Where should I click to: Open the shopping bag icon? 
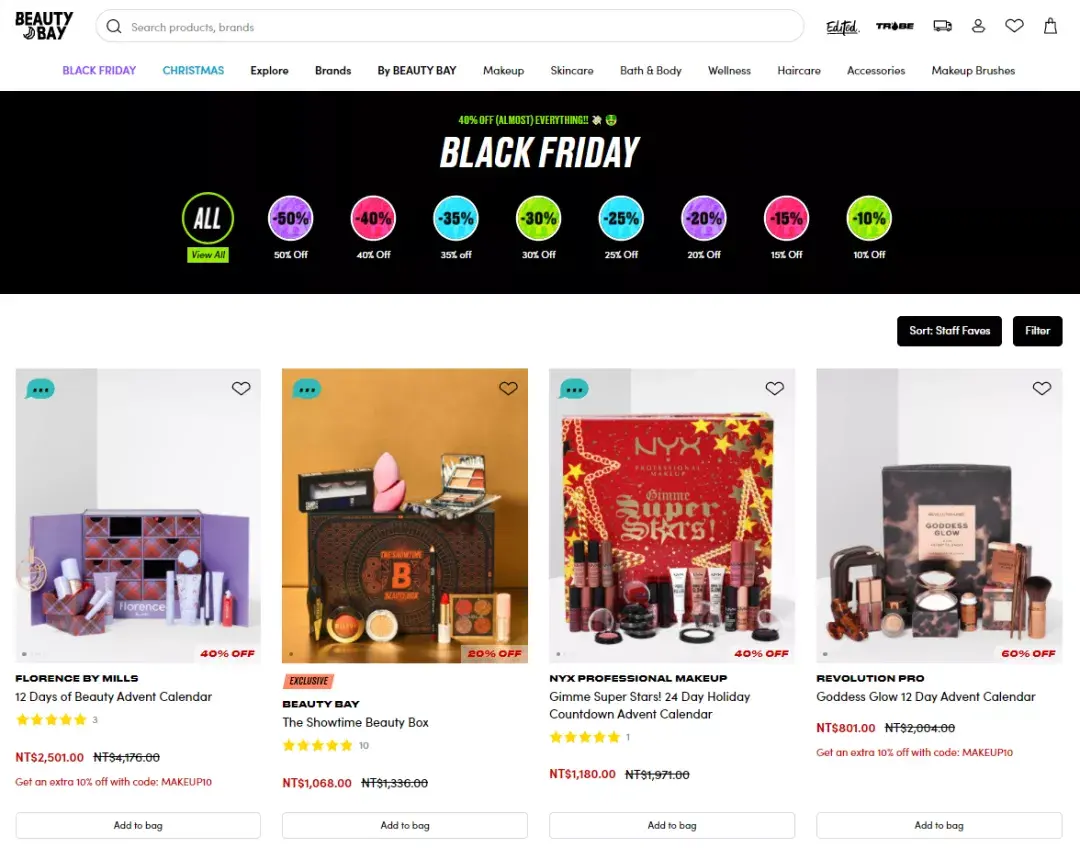click(1050, 26)
